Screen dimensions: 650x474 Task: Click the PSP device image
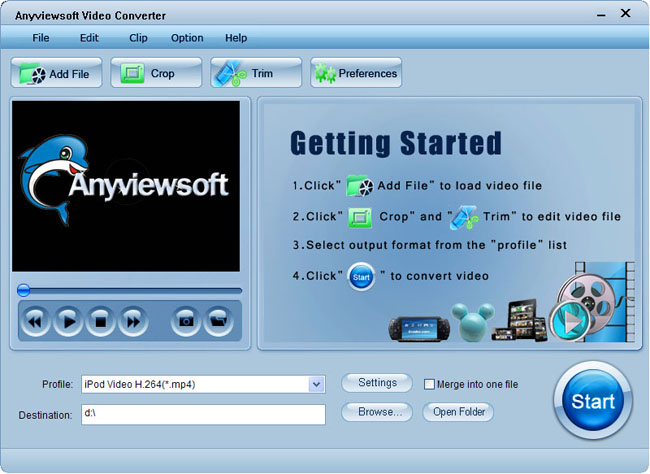pyautogui.click(x=419, y=329)
